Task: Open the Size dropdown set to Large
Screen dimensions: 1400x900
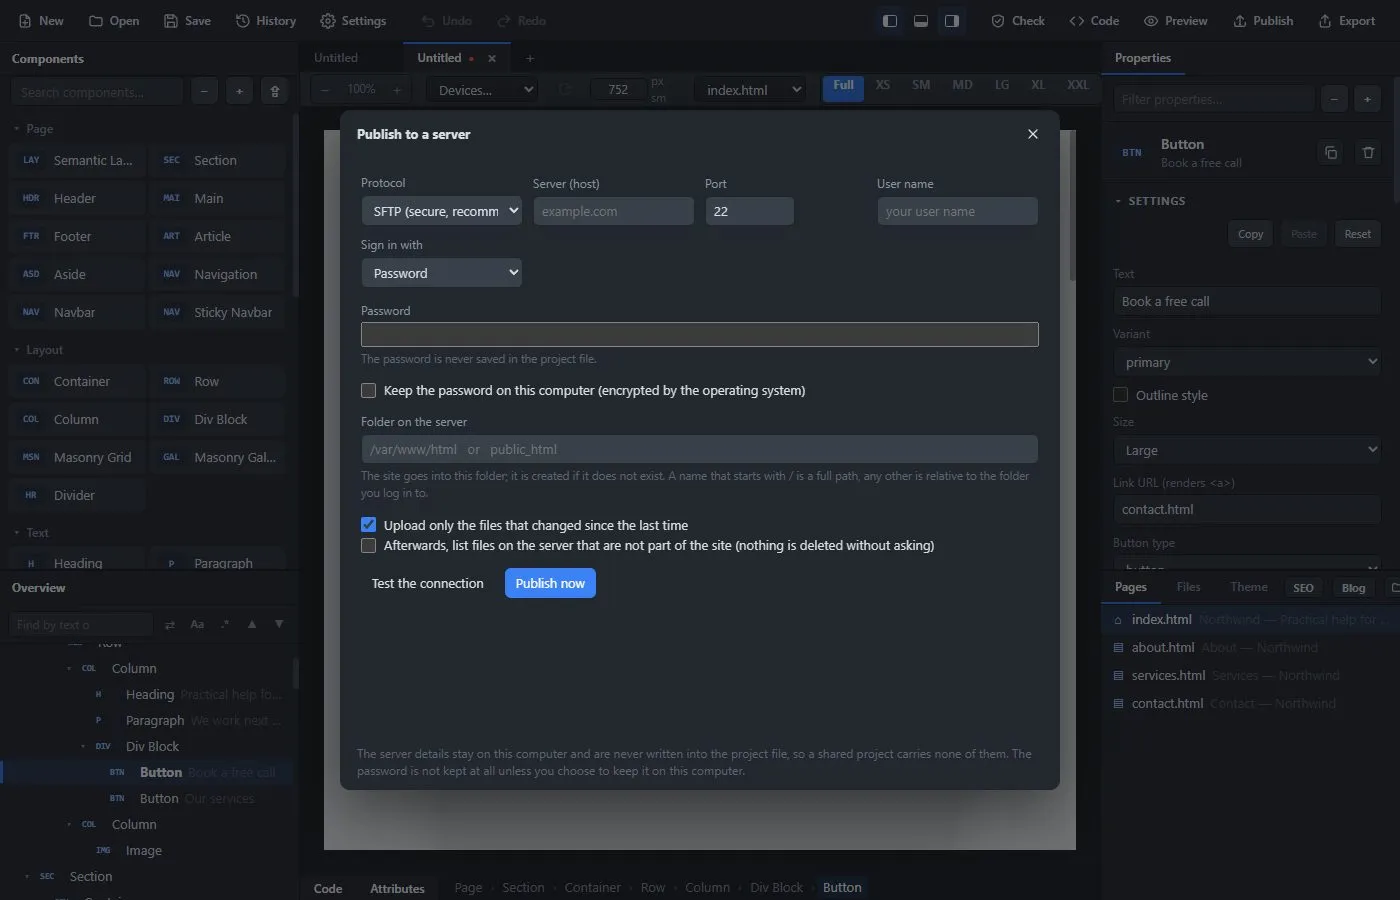Action: click(1247, 450)
